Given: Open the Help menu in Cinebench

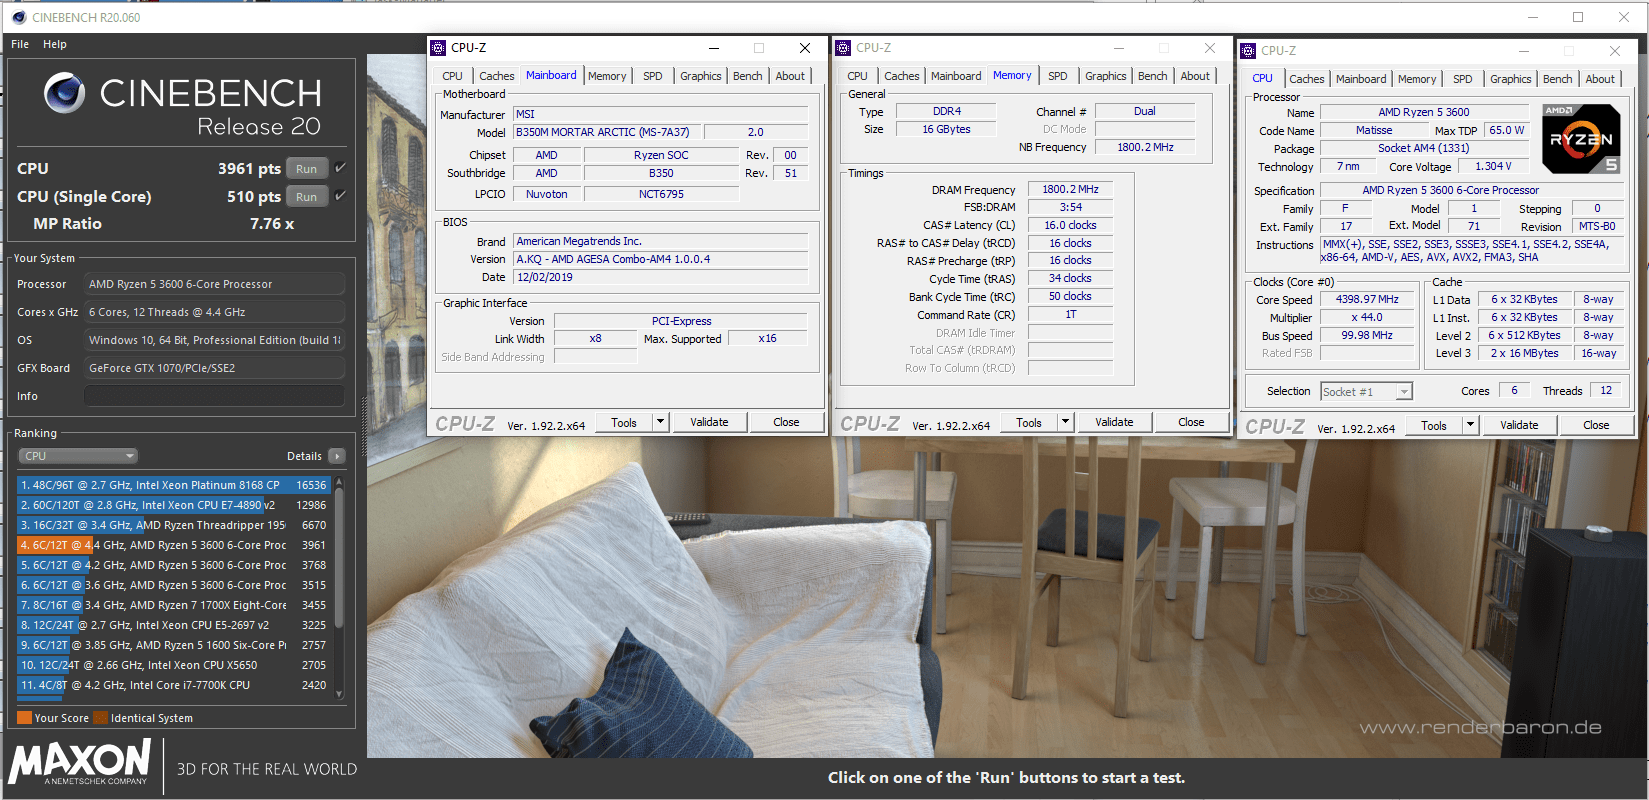Looking at the screenshot, I should click(x=55, y=44).
